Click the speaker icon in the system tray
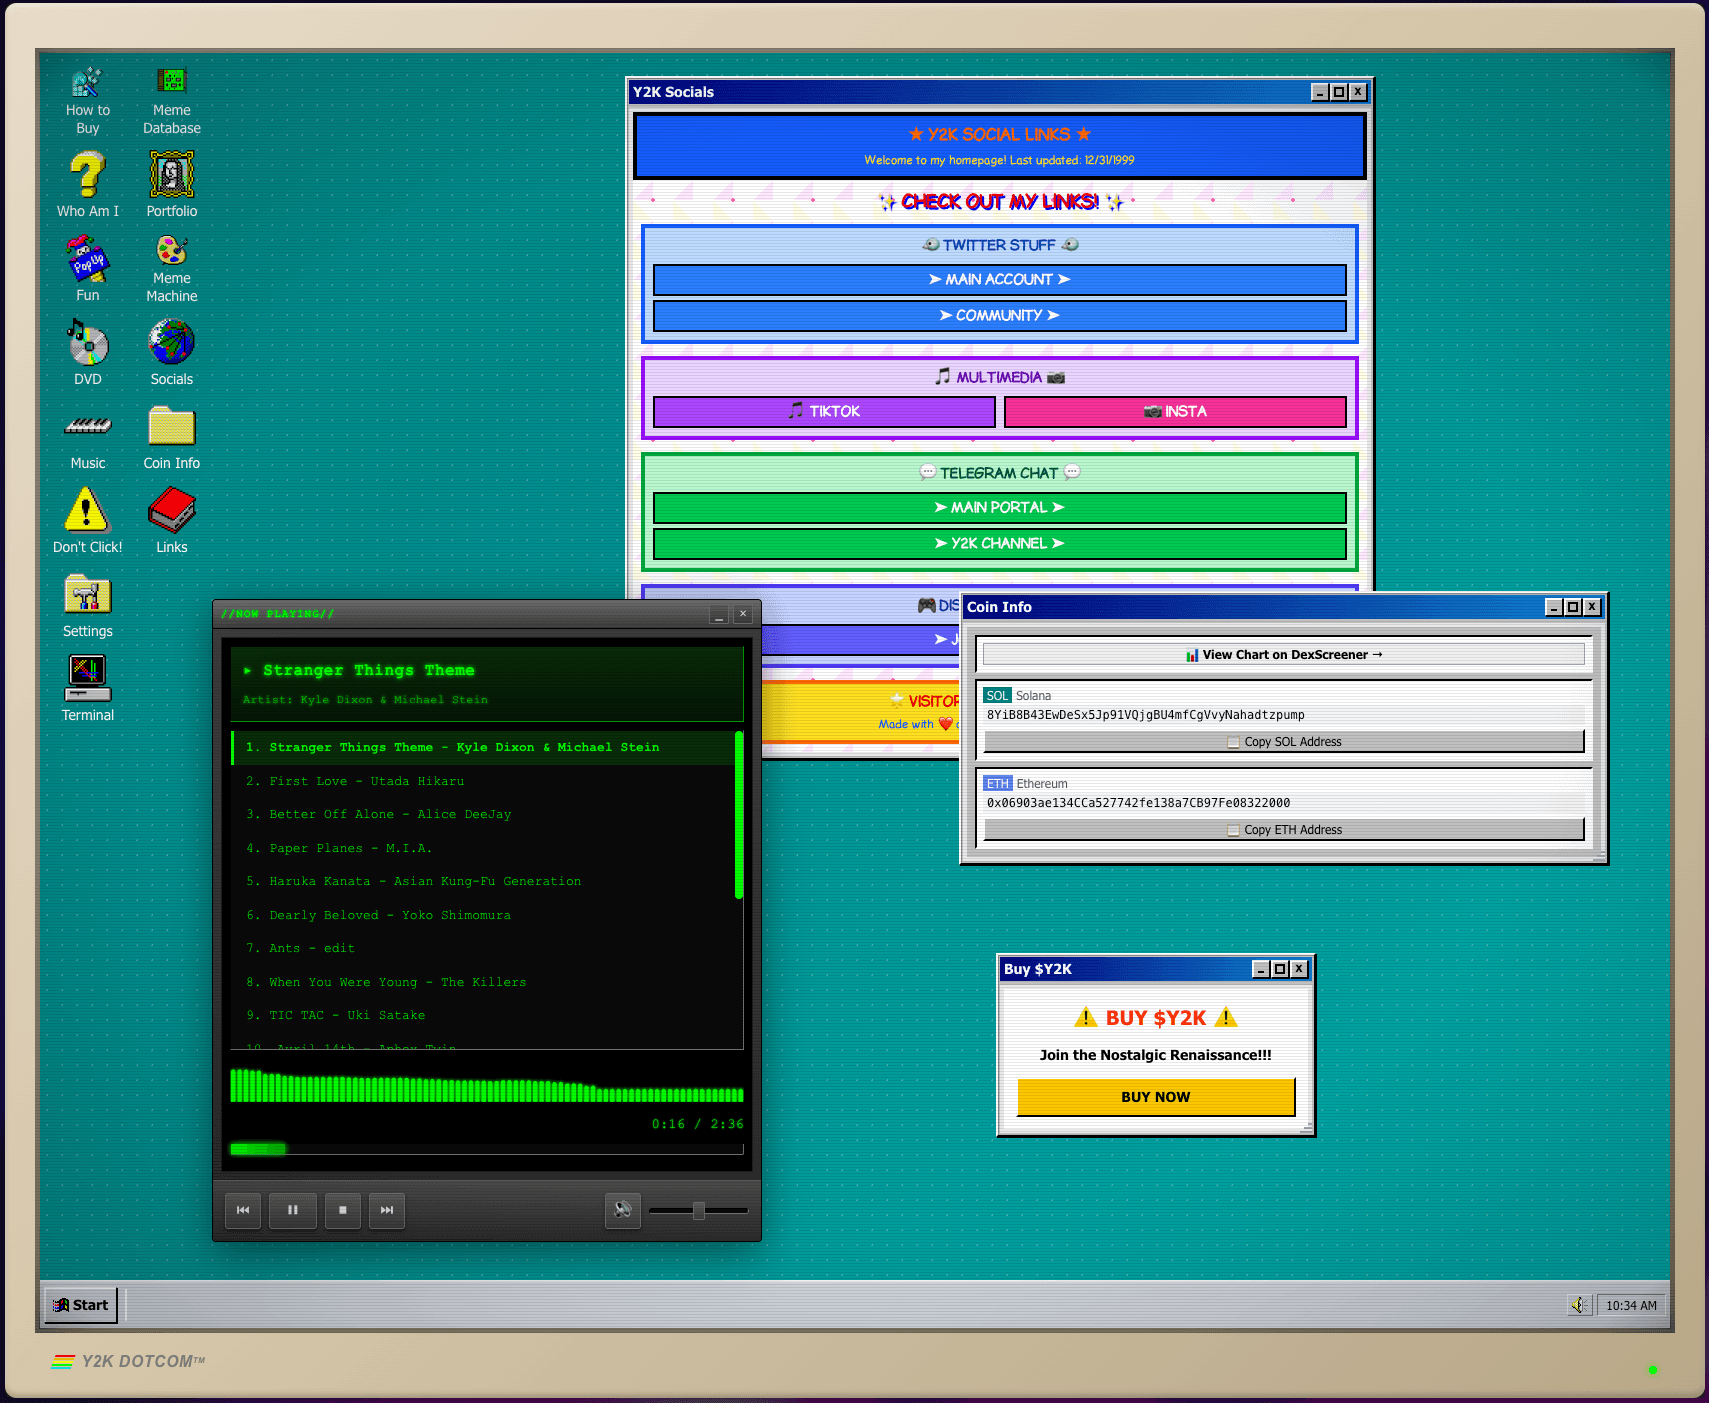The image size is (1709, 1403). [x=1580, y=1305]
